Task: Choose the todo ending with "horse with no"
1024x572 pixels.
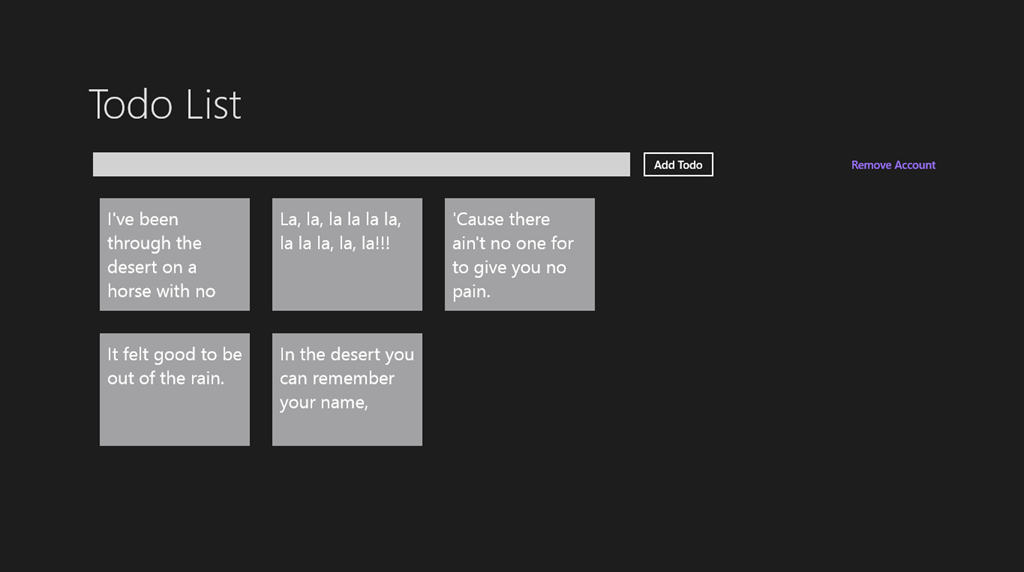Action: [x=174, y=255]
